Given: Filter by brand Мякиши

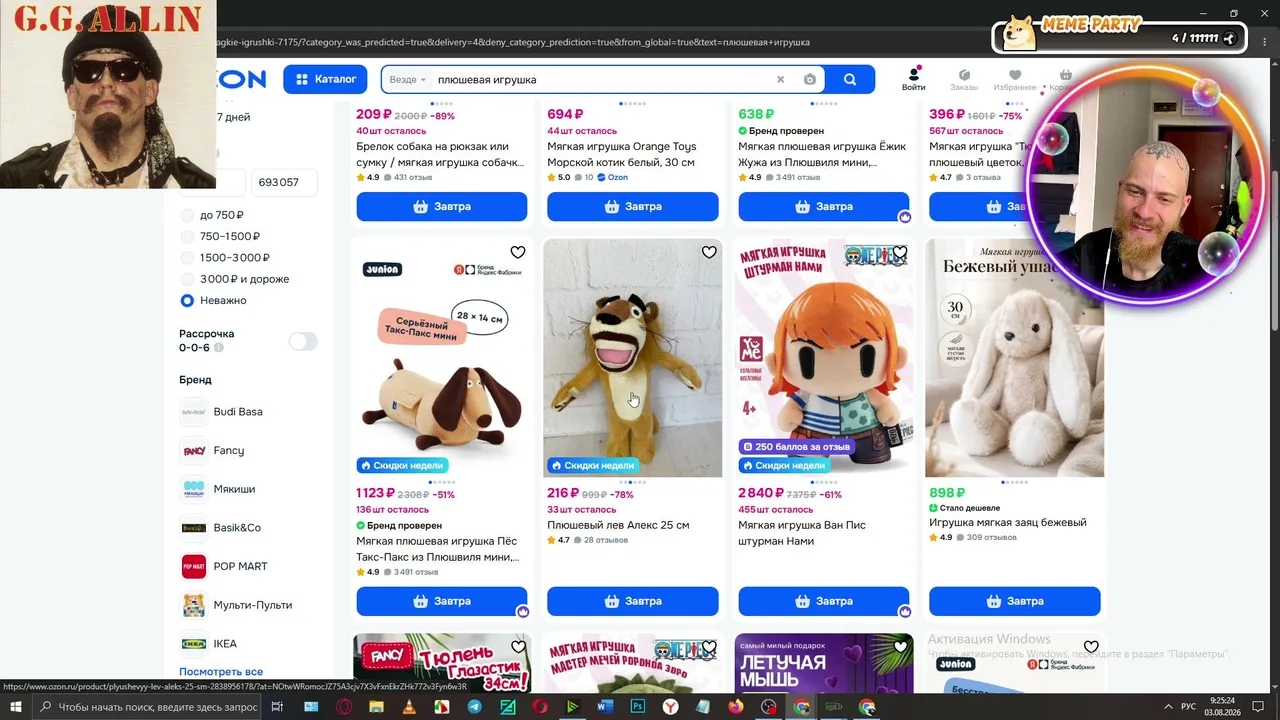Looking at the screenshot, I should click(x=218, y=489).
